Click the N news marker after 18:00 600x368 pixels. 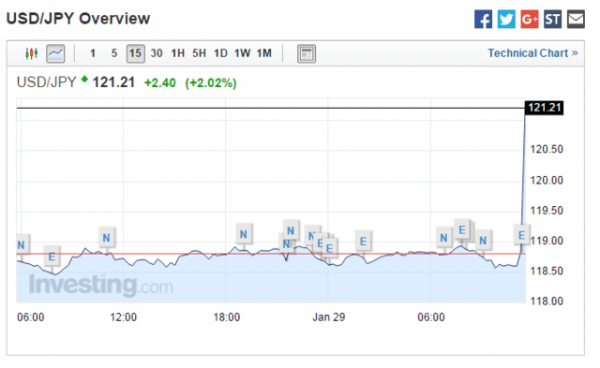click(243, 234)
